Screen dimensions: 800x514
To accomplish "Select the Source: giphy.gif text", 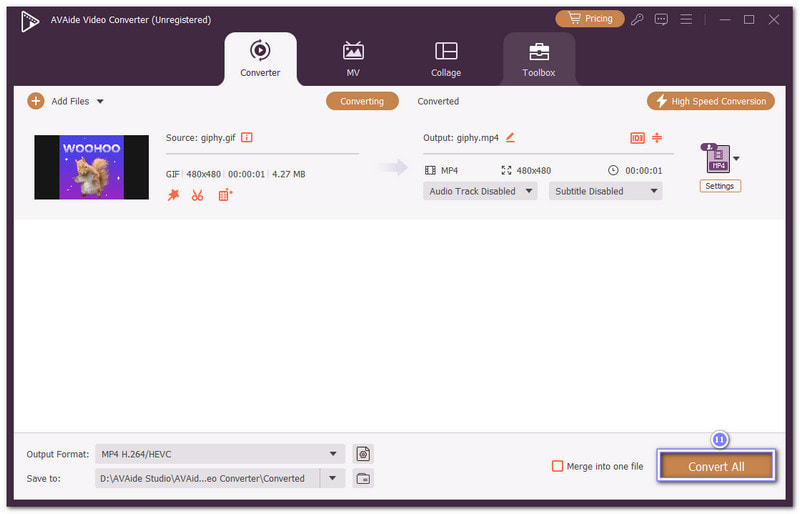I will (x=201, y=137).
